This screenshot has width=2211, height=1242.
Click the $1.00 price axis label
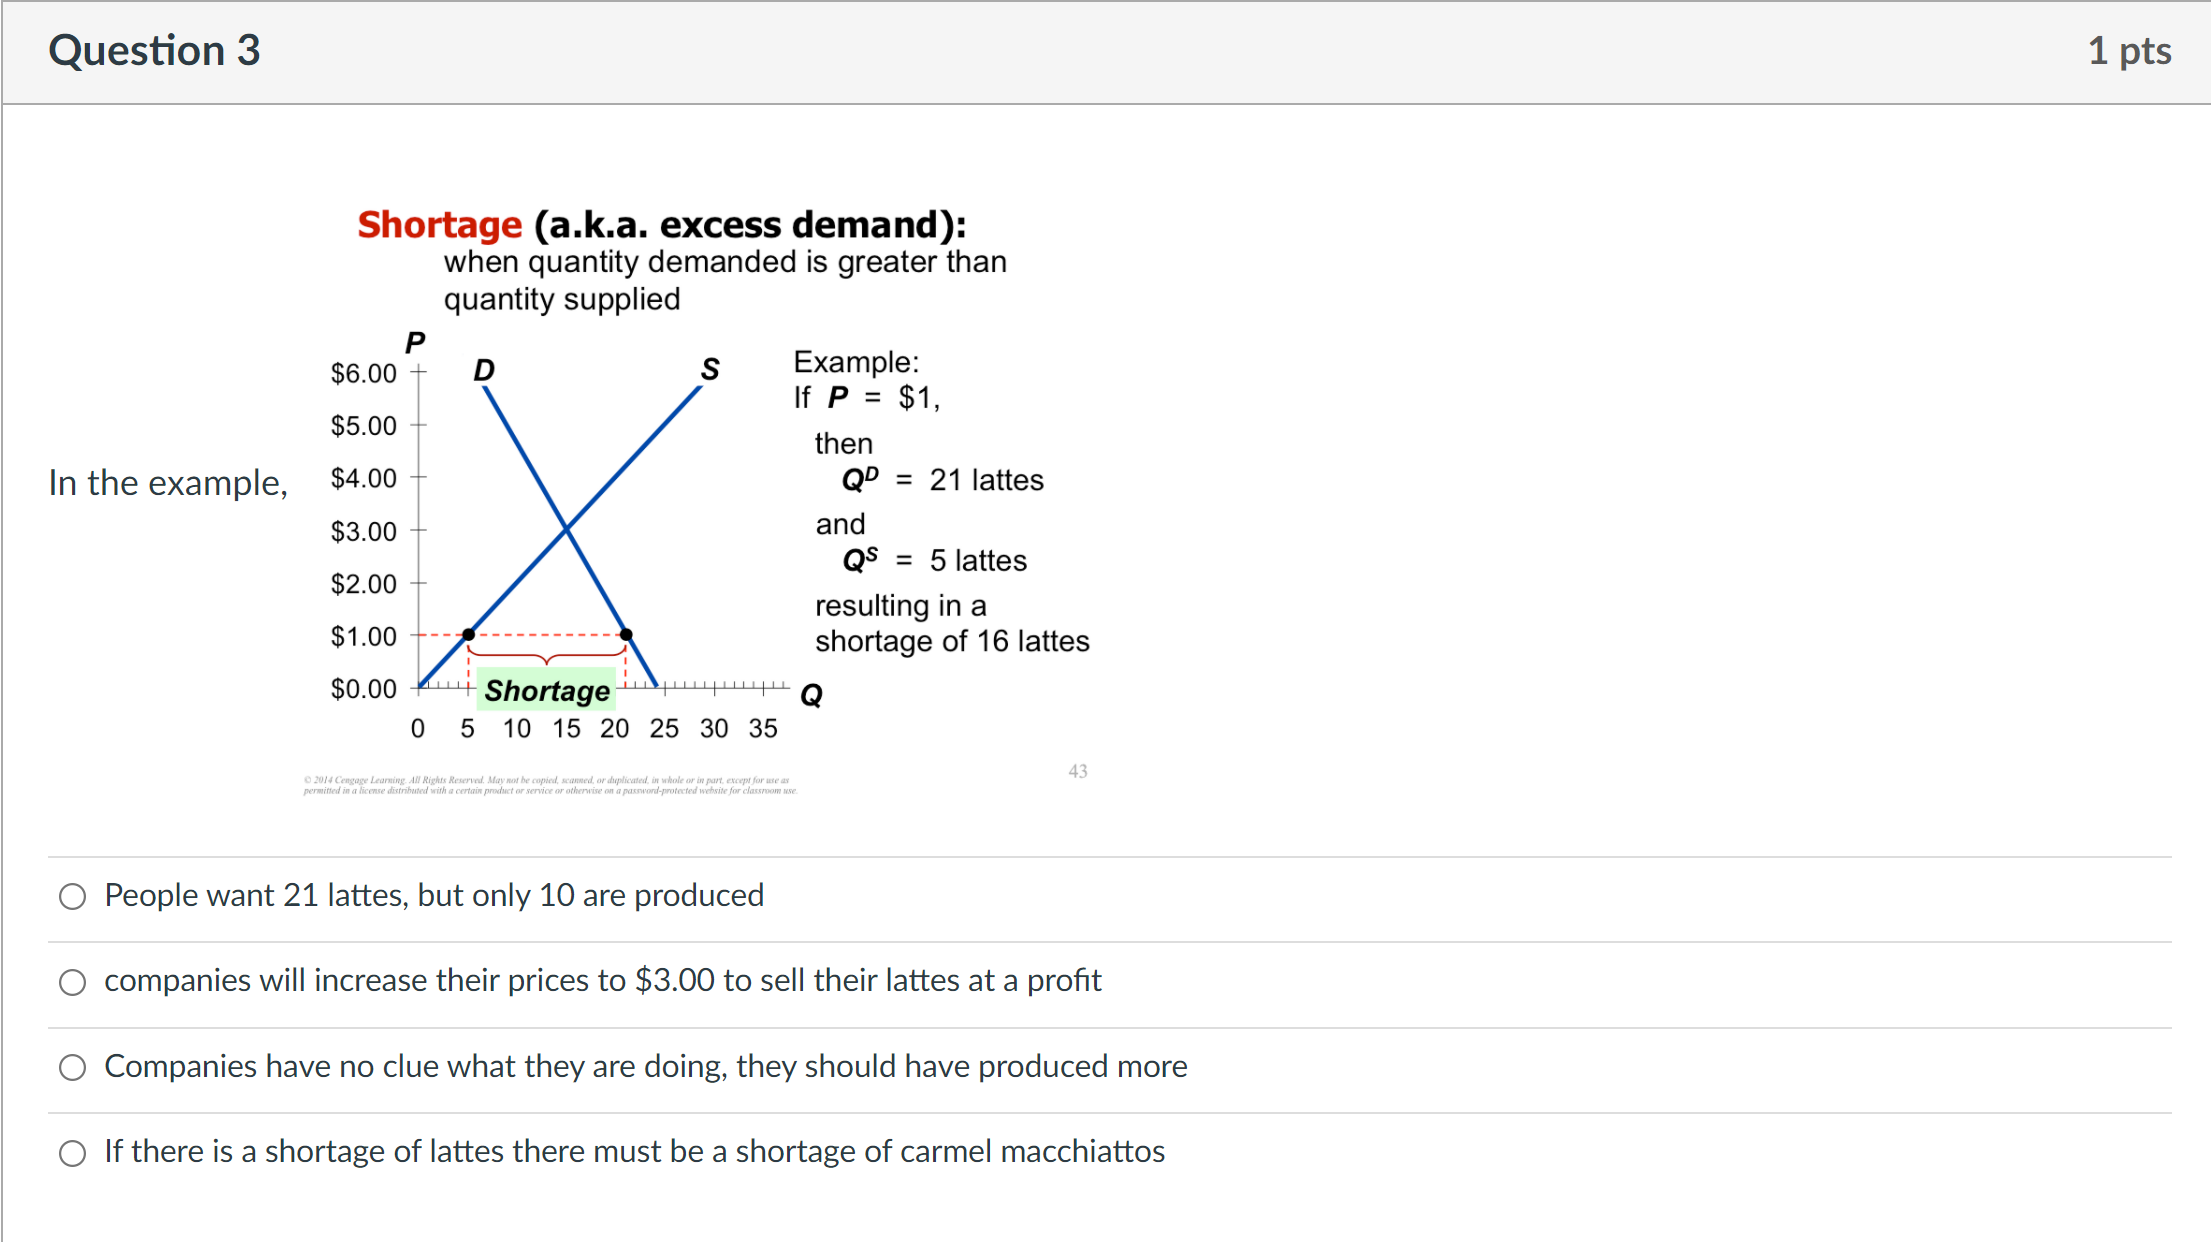(x=362, y=636)
